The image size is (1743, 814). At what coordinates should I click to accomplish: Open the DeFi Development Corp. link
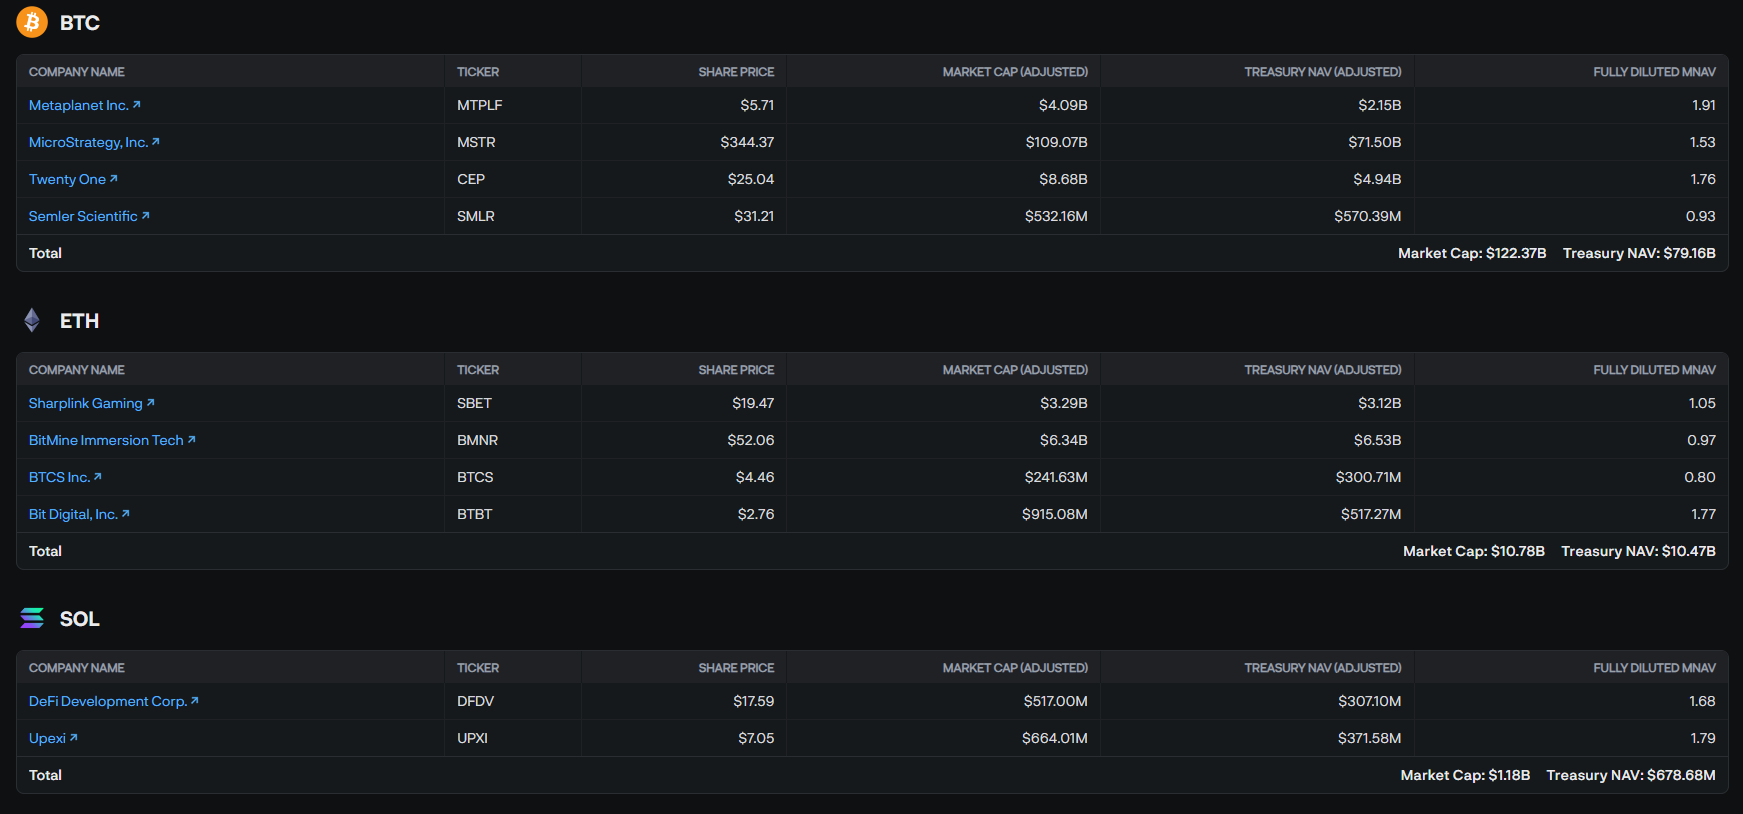tap(114, 701)
